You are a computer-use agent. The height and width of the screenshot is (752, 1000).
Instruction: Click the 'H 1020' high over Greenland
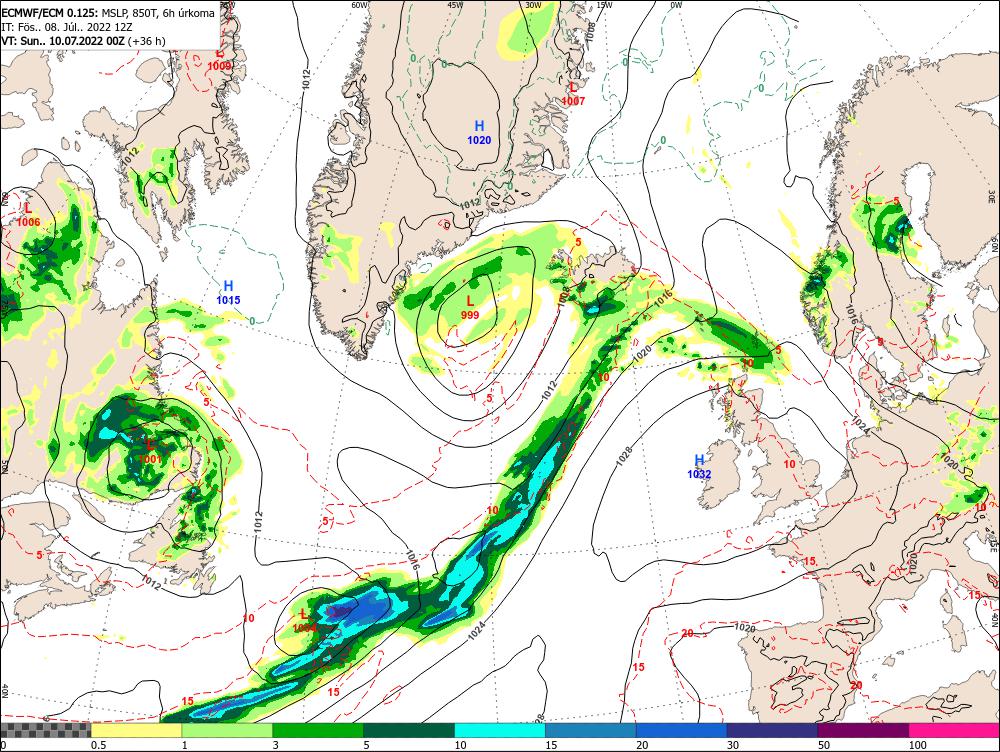click(479, 133)
